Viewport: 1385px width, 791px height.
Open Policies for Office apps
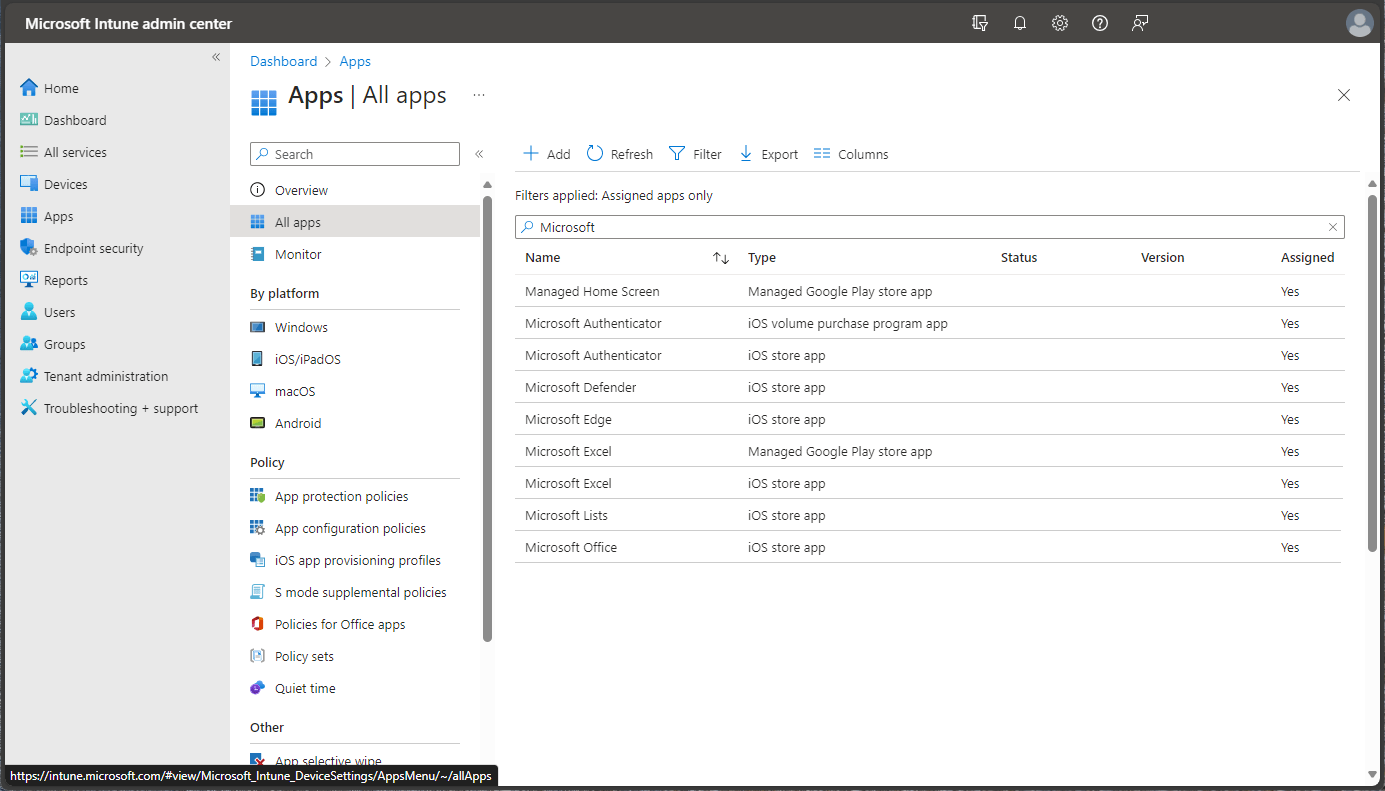coord(340,623)
